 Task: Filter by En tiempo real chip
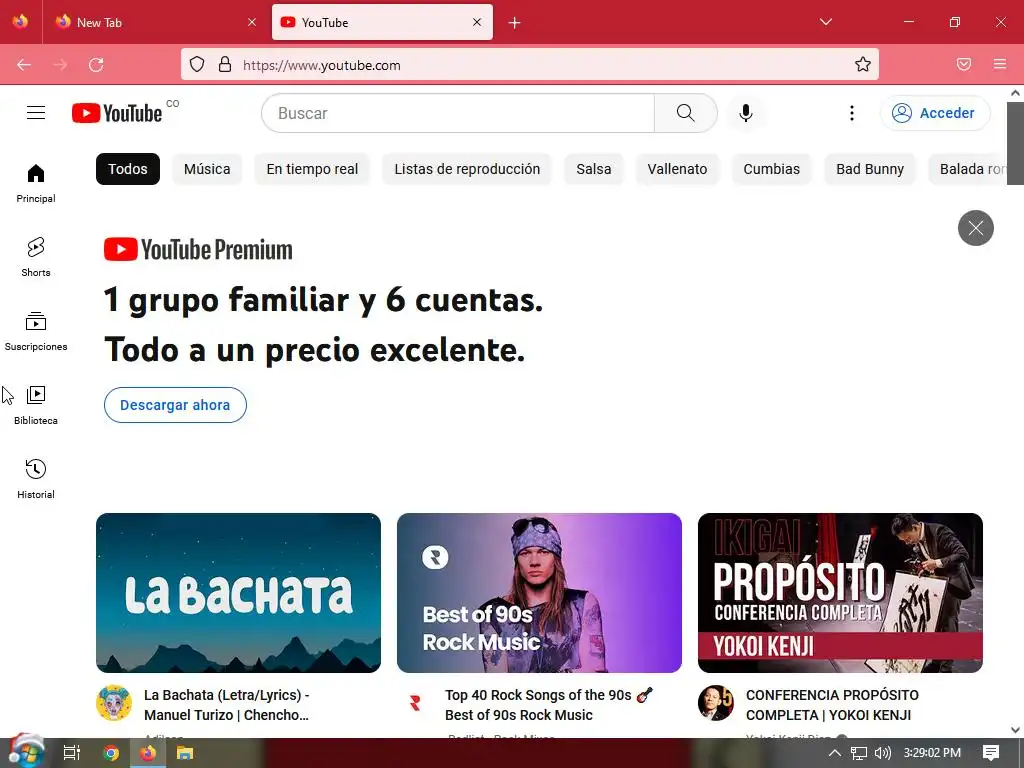tap(312, 169)
